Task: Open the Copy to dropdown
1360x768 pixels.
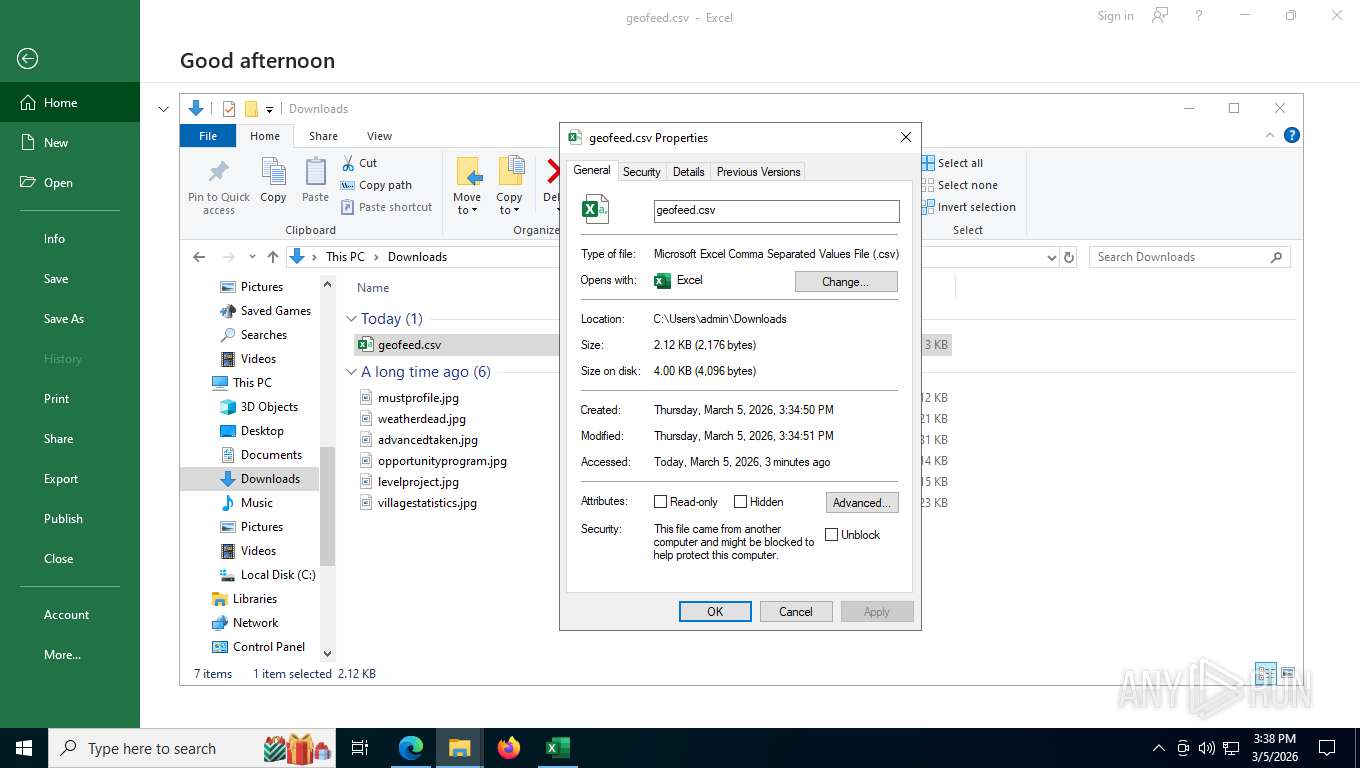Action: (x=509, y=204)
